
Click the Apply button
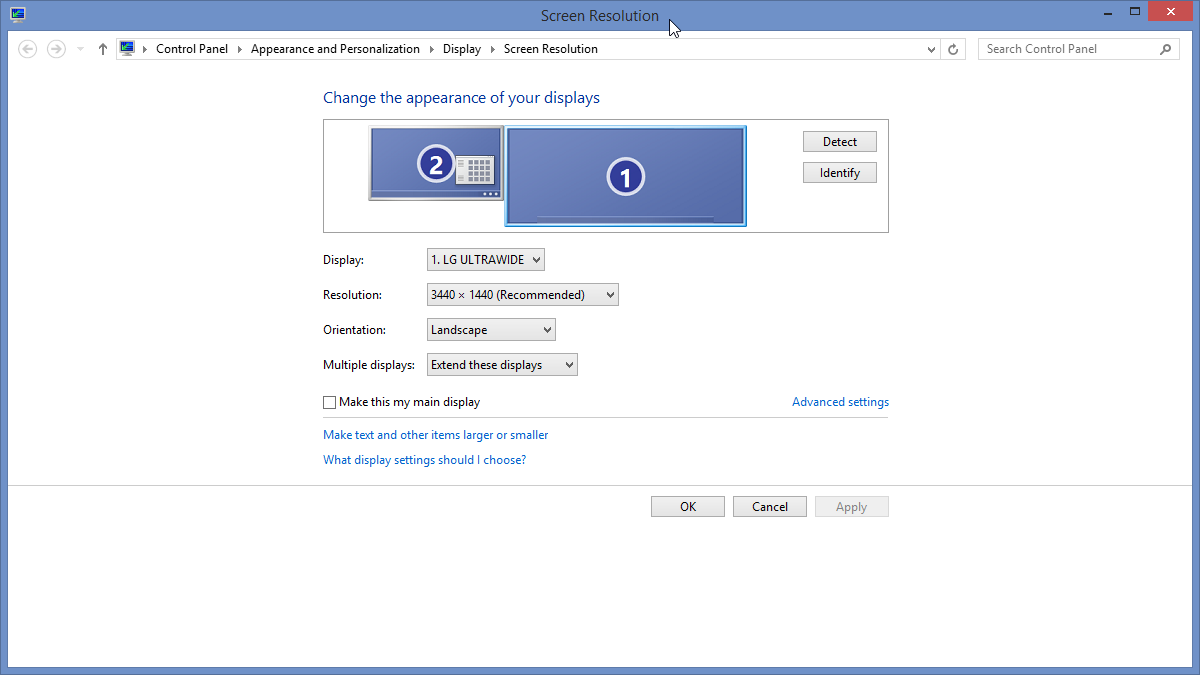852,507
